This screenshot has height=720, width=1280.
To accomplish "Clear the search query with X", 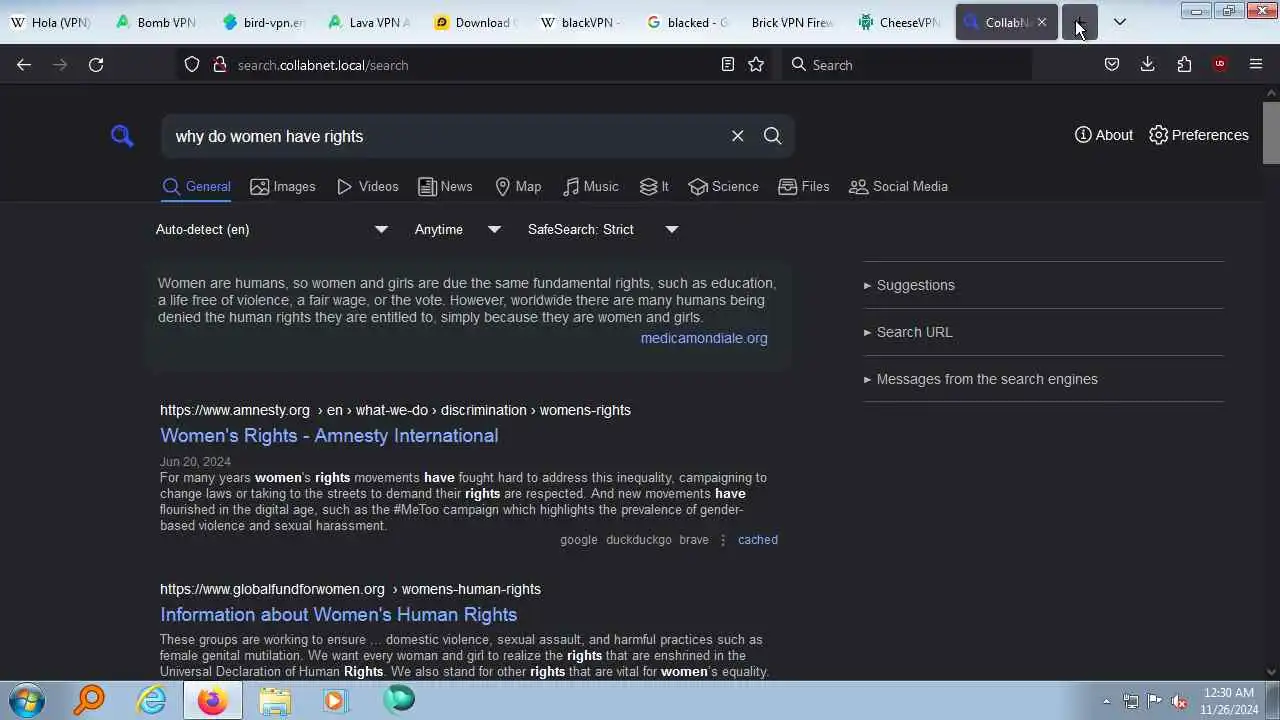I will tap(738, 136).
